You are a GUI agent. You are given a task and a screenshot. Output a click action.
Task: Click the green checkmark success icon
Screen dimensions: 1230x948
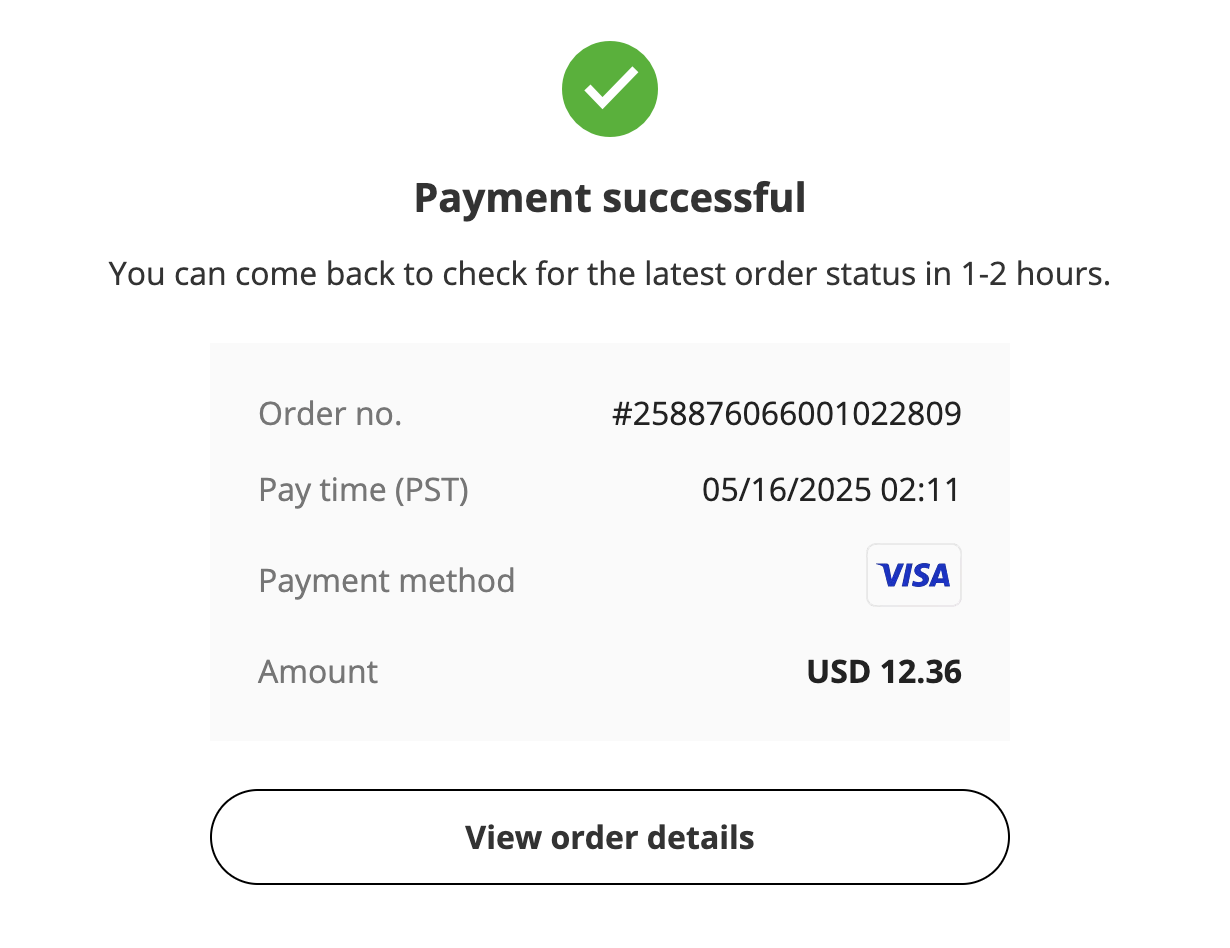coord(610,90)
